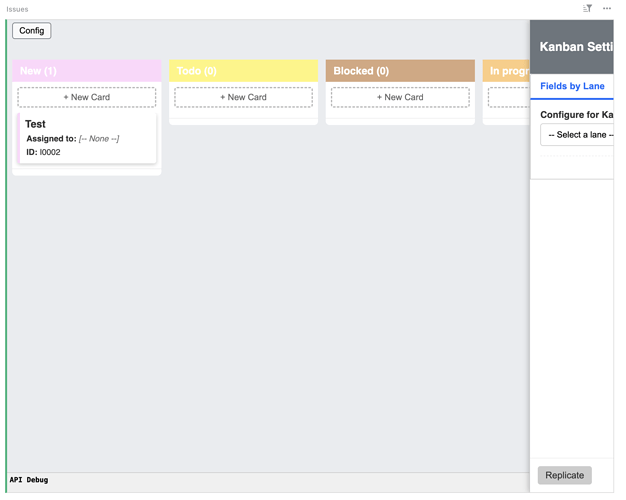626x500 pixels.
Task: Click the filter and sort icon
Action: point(587,8)
